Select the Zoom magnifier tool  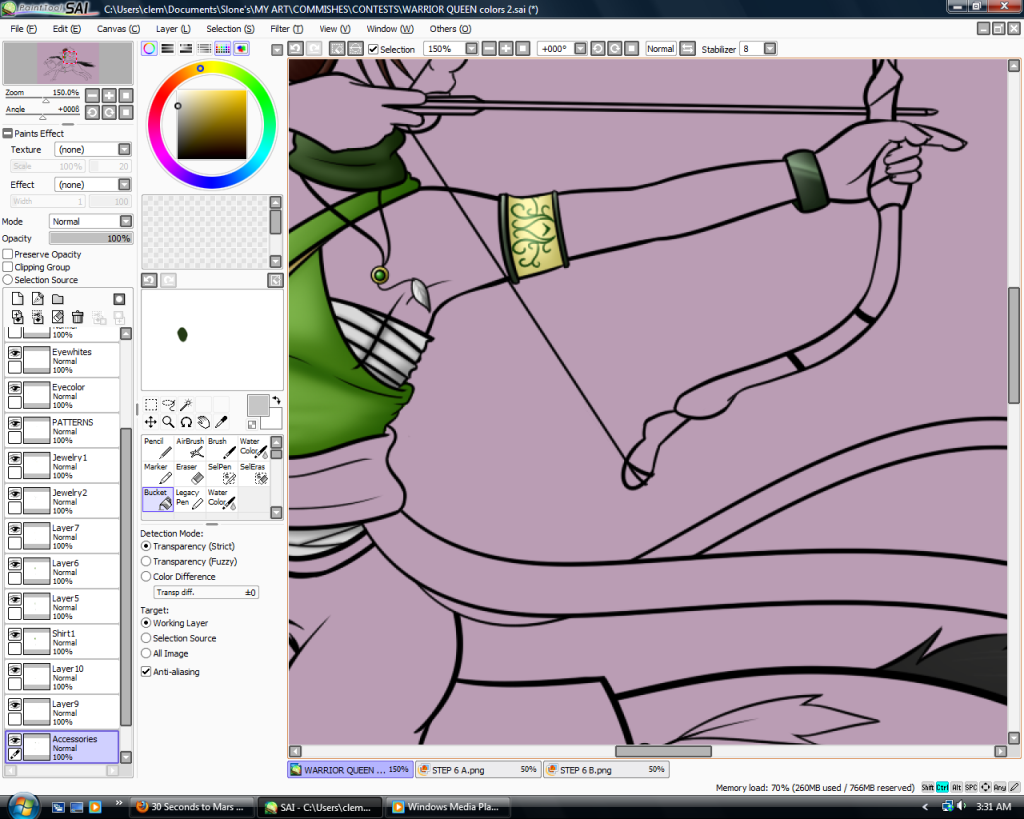[168, 423]
